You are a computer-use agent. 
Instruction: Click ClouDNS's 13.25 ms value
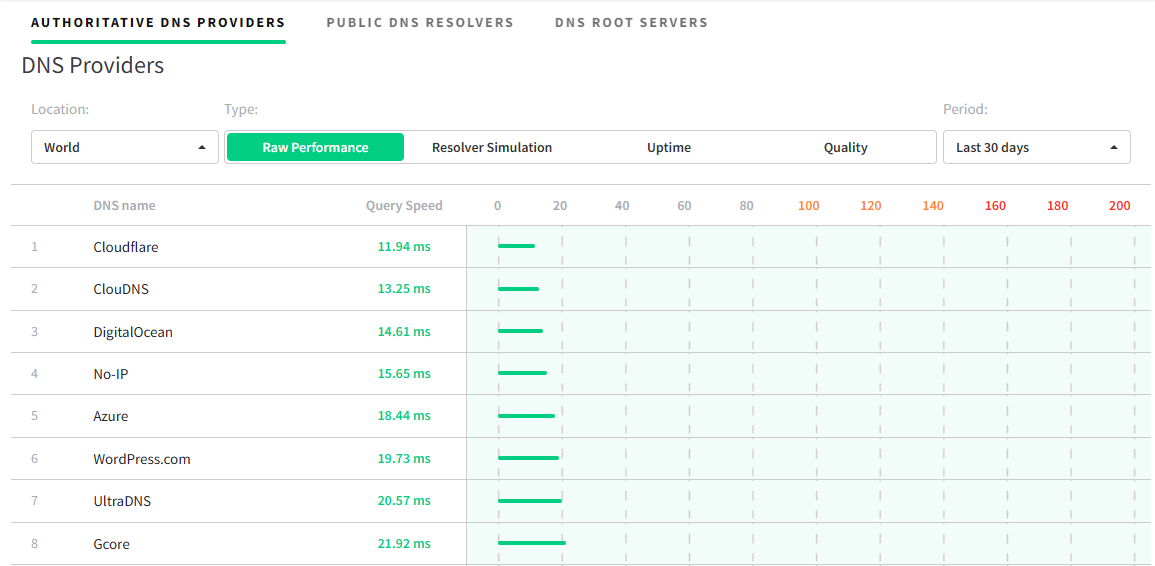coord(404,289)
